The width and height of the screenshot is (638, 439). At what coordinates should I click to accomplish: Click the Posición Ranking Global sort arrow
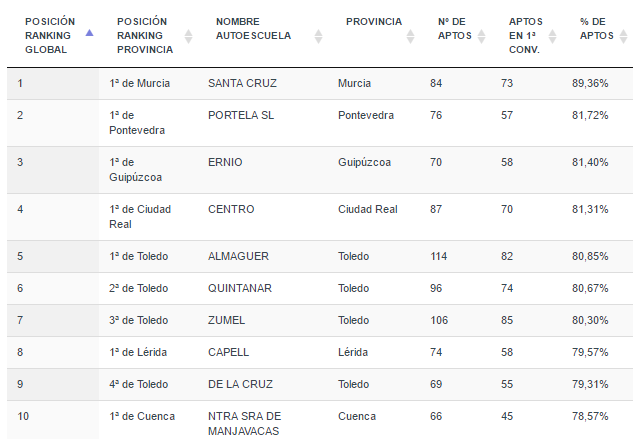click(x=90, y=33)
